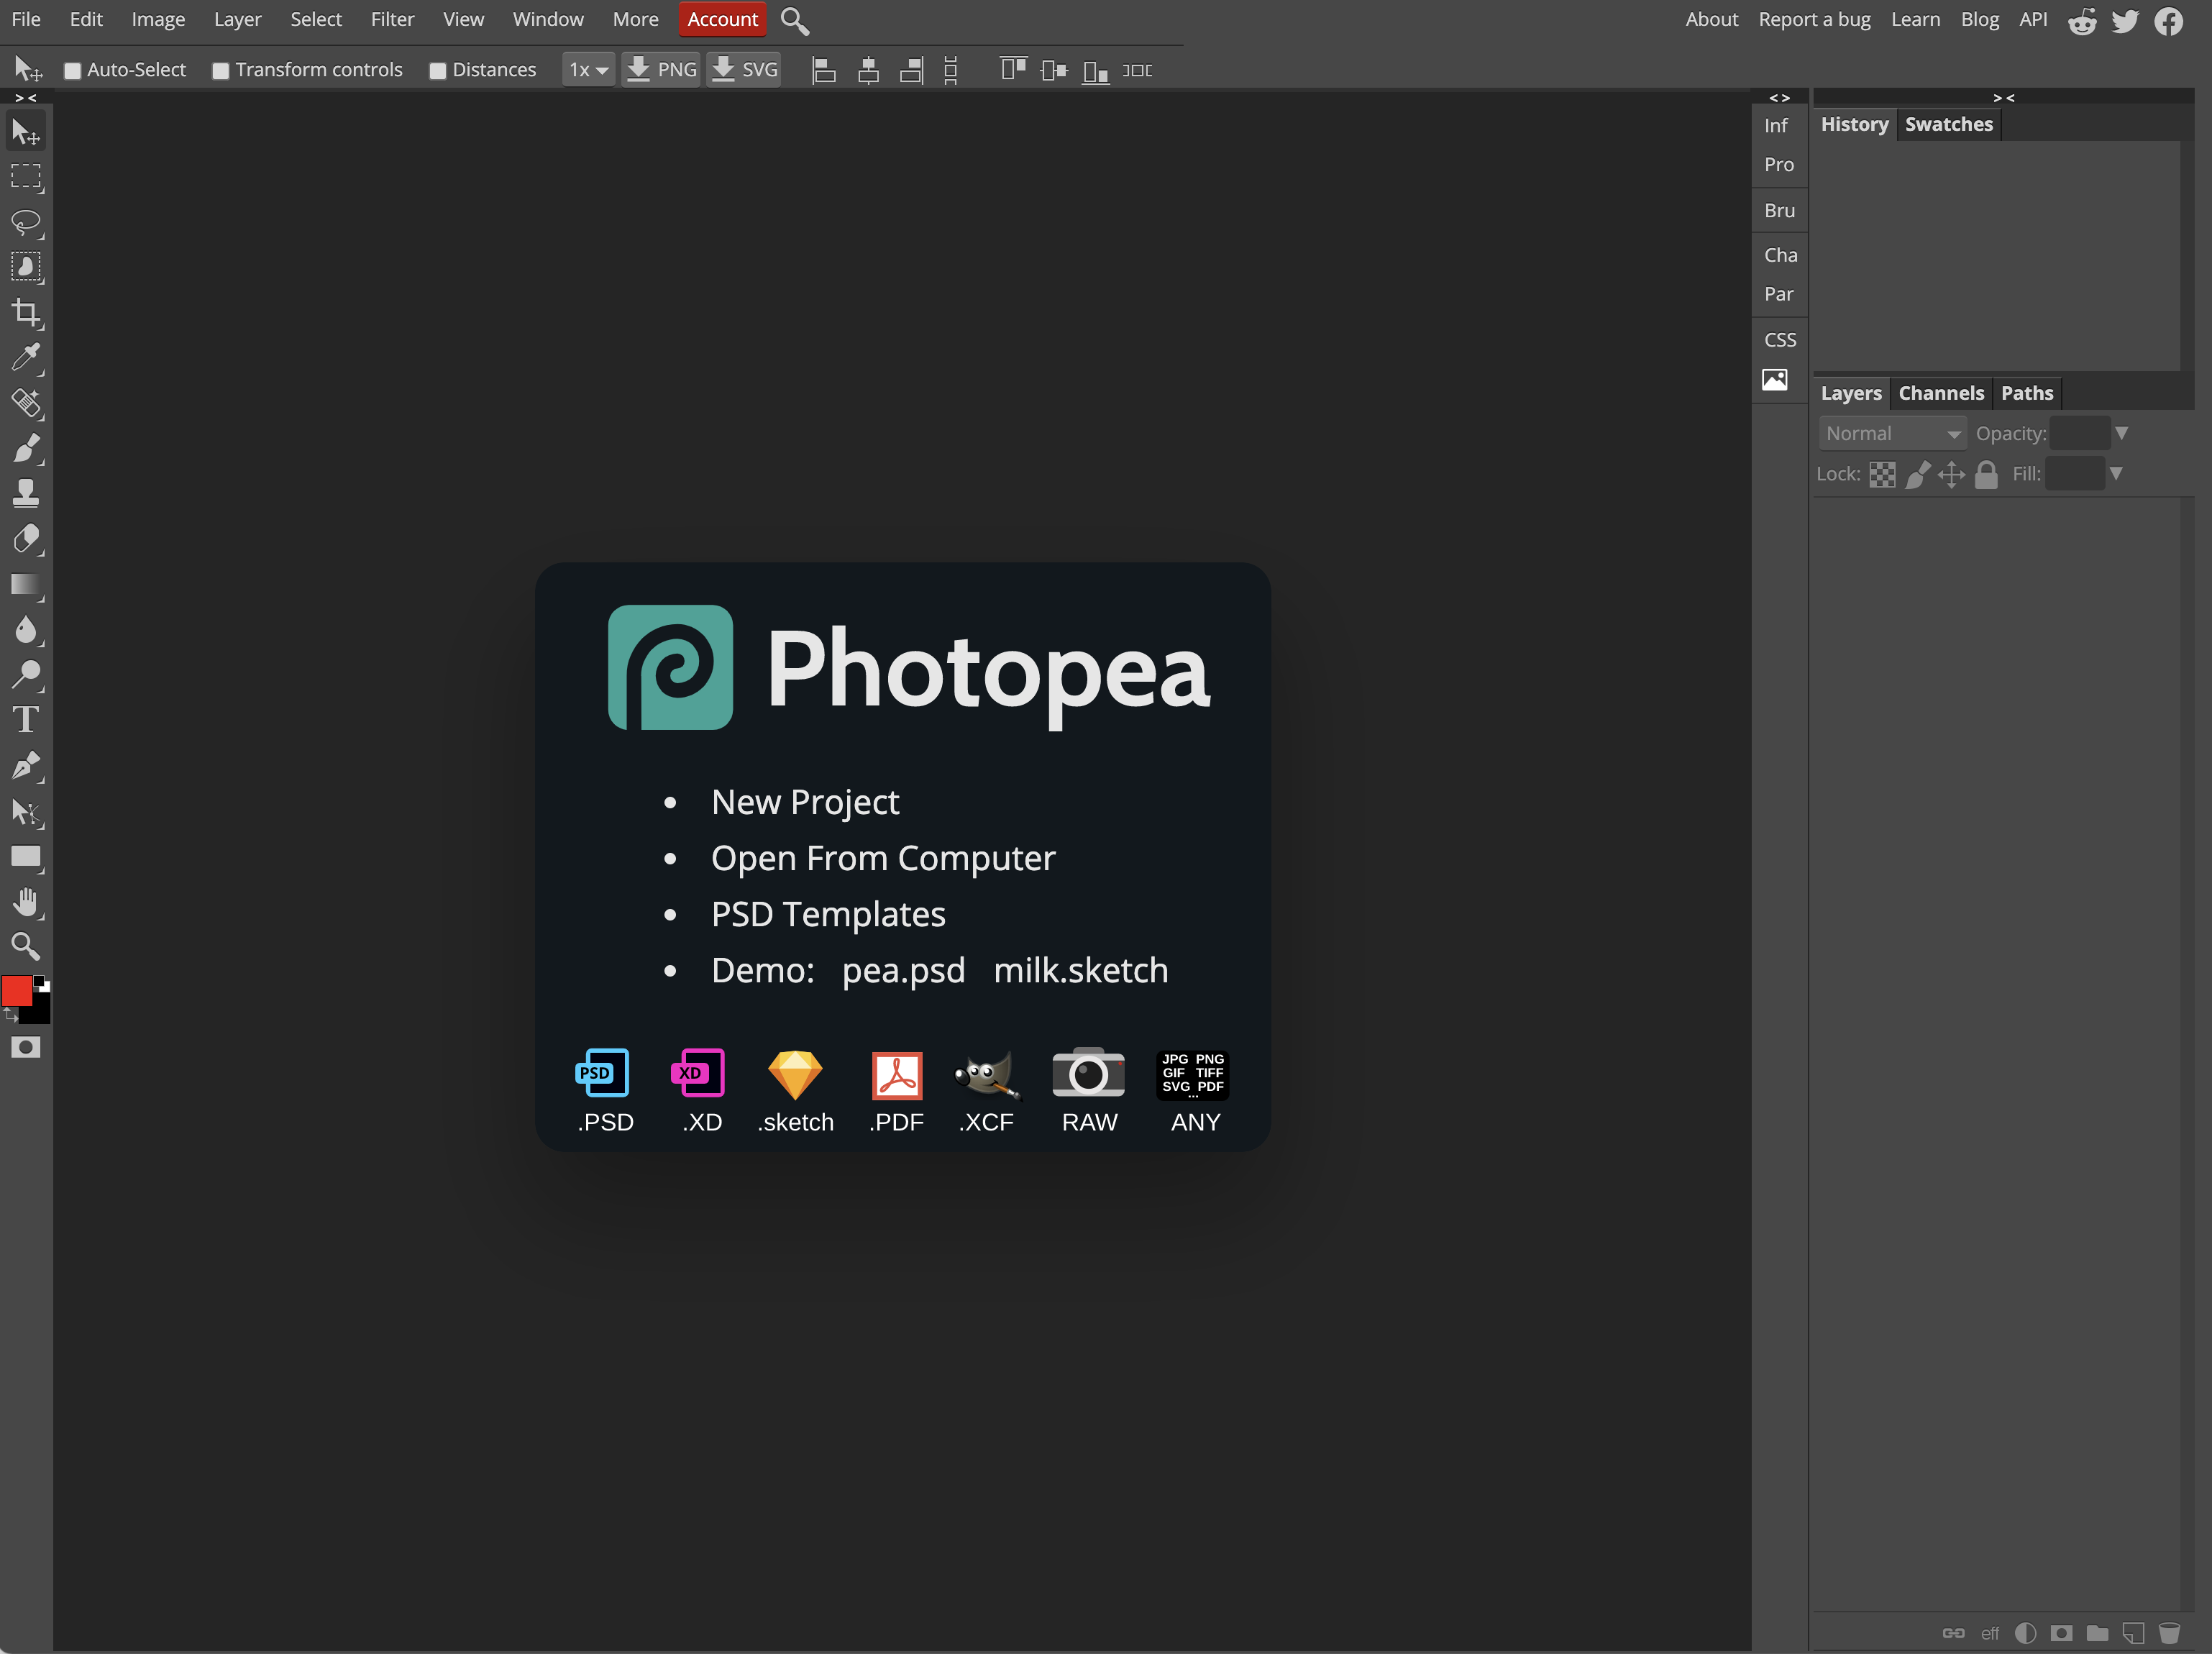Click the New Project link

pyautogui.click(x=805, y=802)
